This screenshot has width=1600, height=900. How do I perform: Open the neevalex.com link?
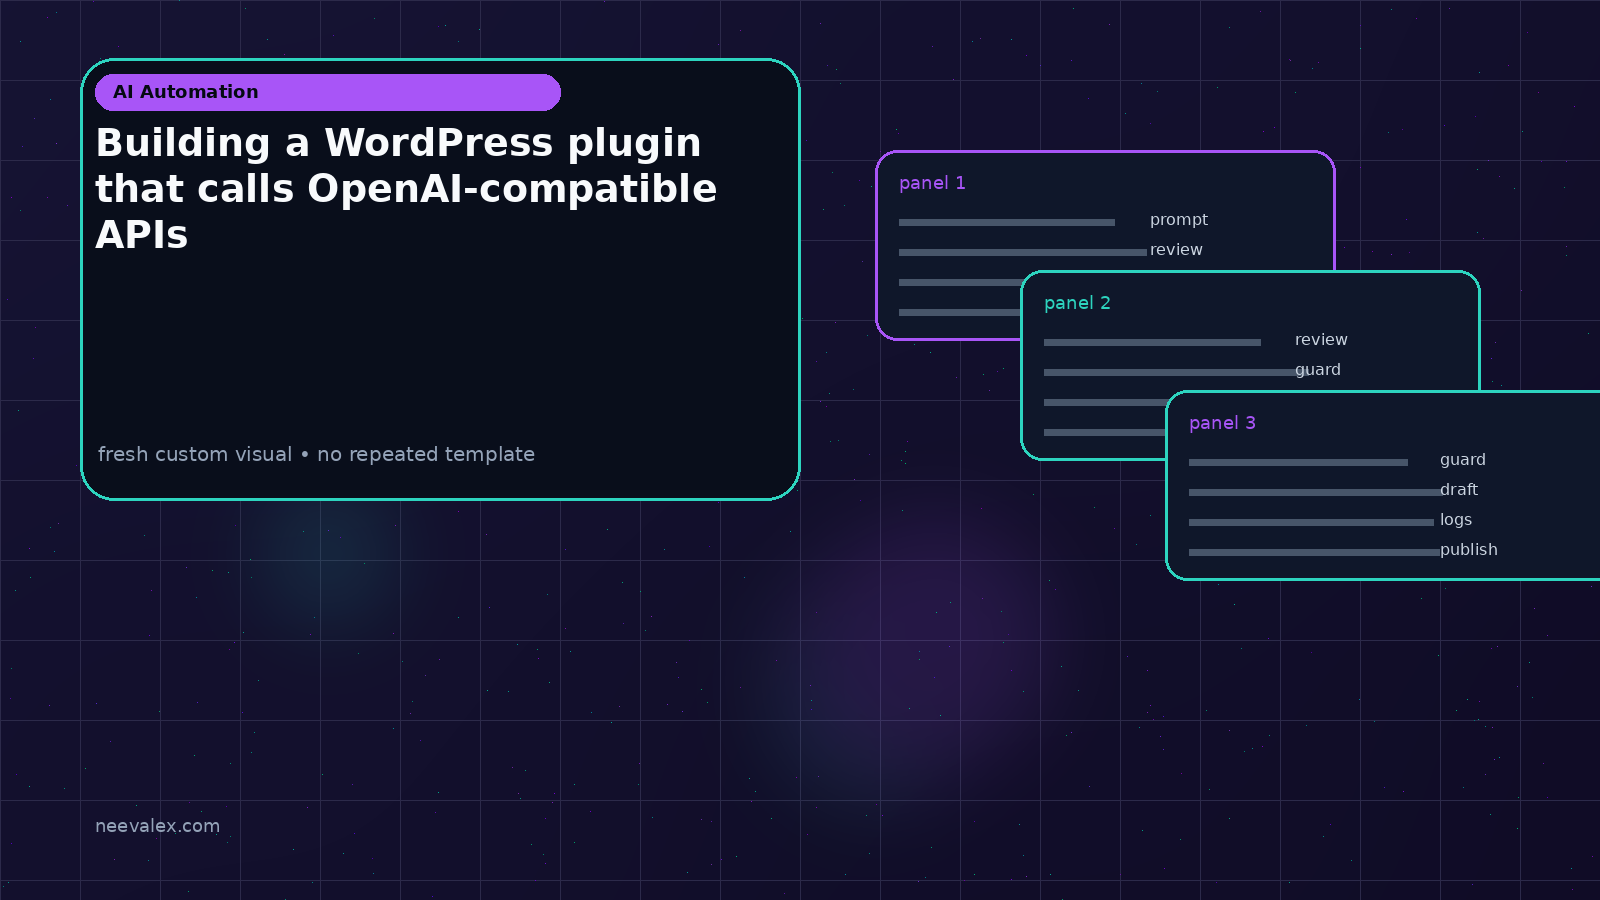point(157,826)
